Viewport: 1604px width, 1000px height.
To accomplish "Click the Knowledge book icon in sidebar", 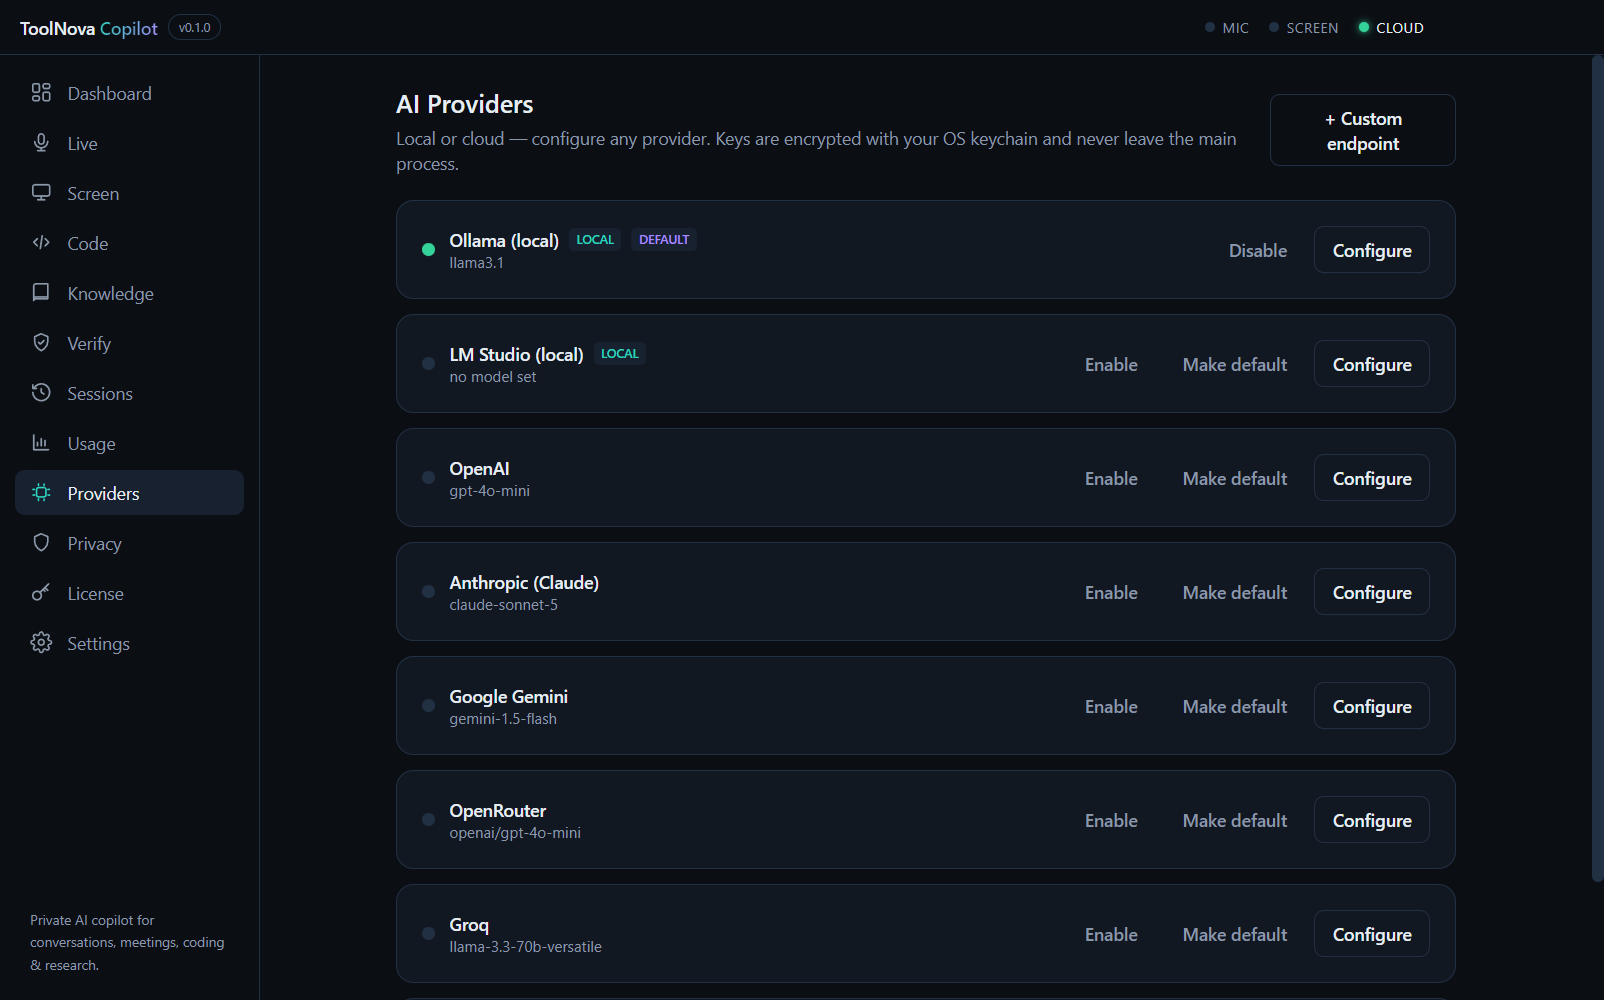I will coord(41,293).
